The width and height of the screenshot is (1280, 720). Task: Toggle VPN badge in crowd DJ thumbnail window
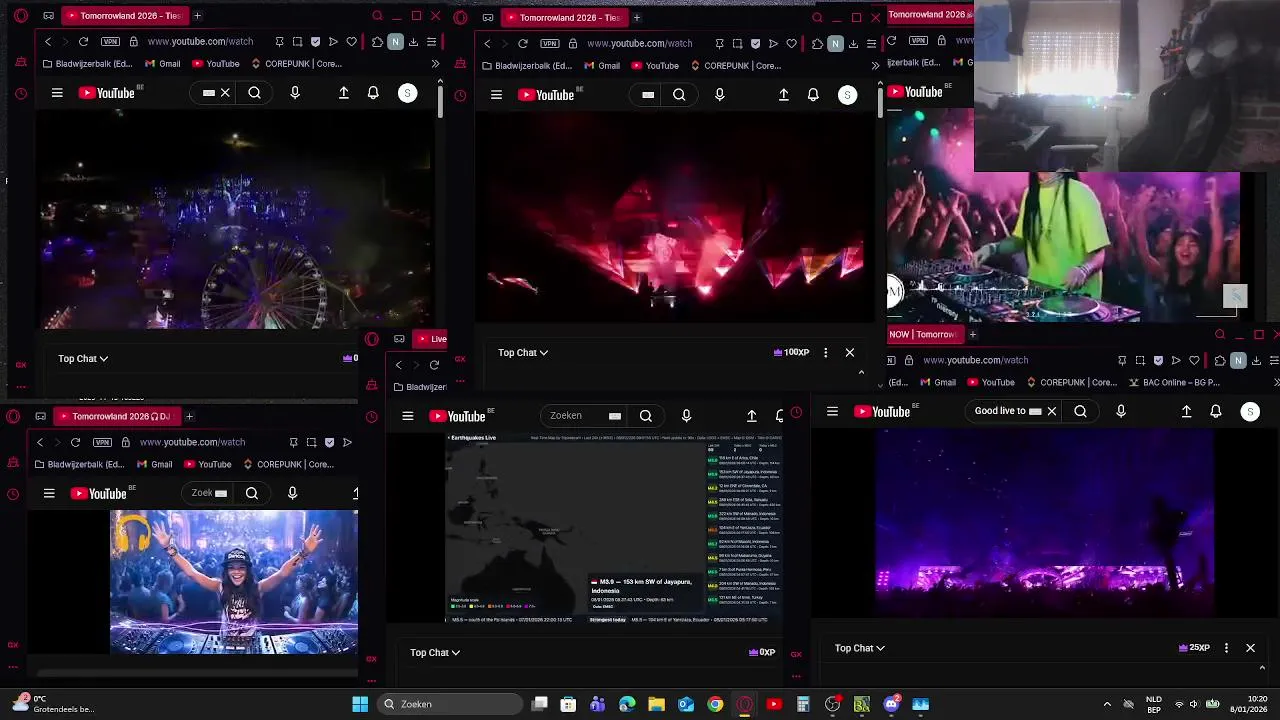[102, 442]
